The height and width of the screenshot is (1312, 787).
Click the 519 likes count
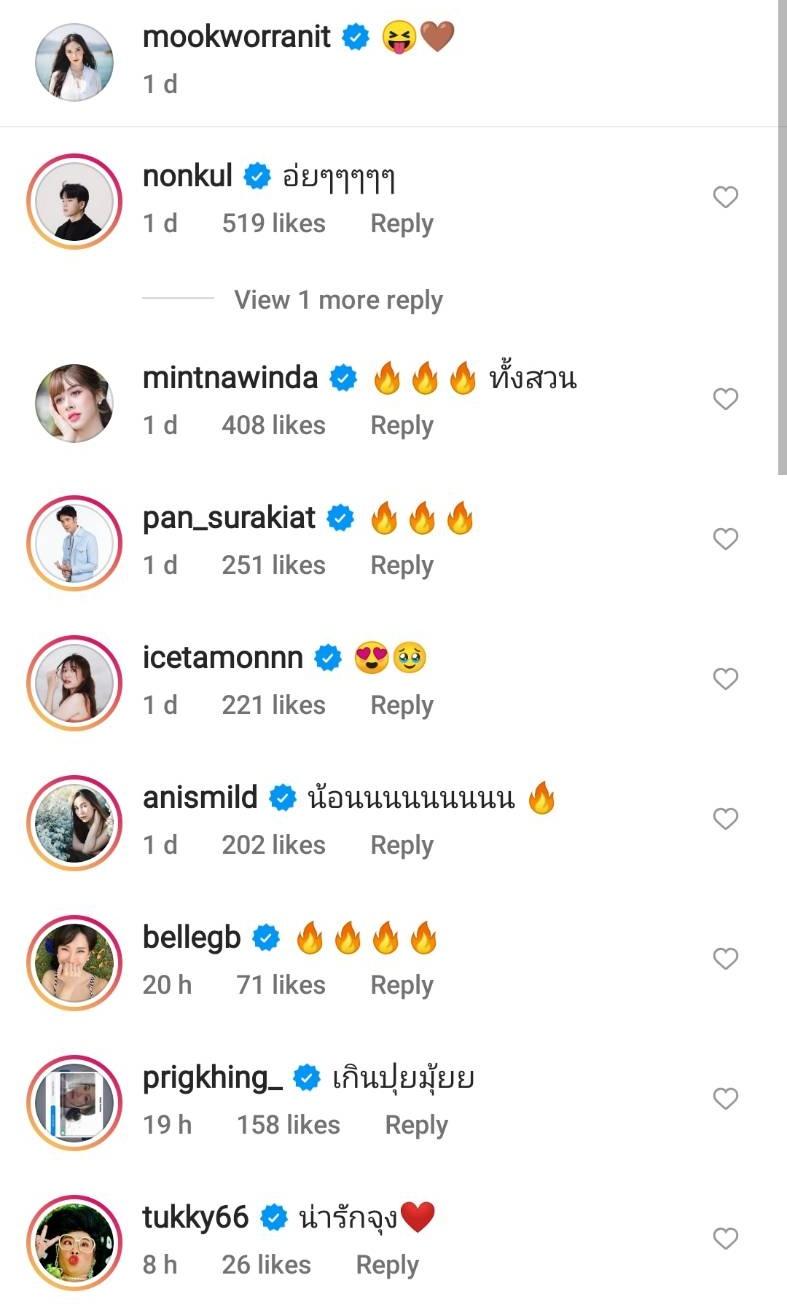pos(273,224)
